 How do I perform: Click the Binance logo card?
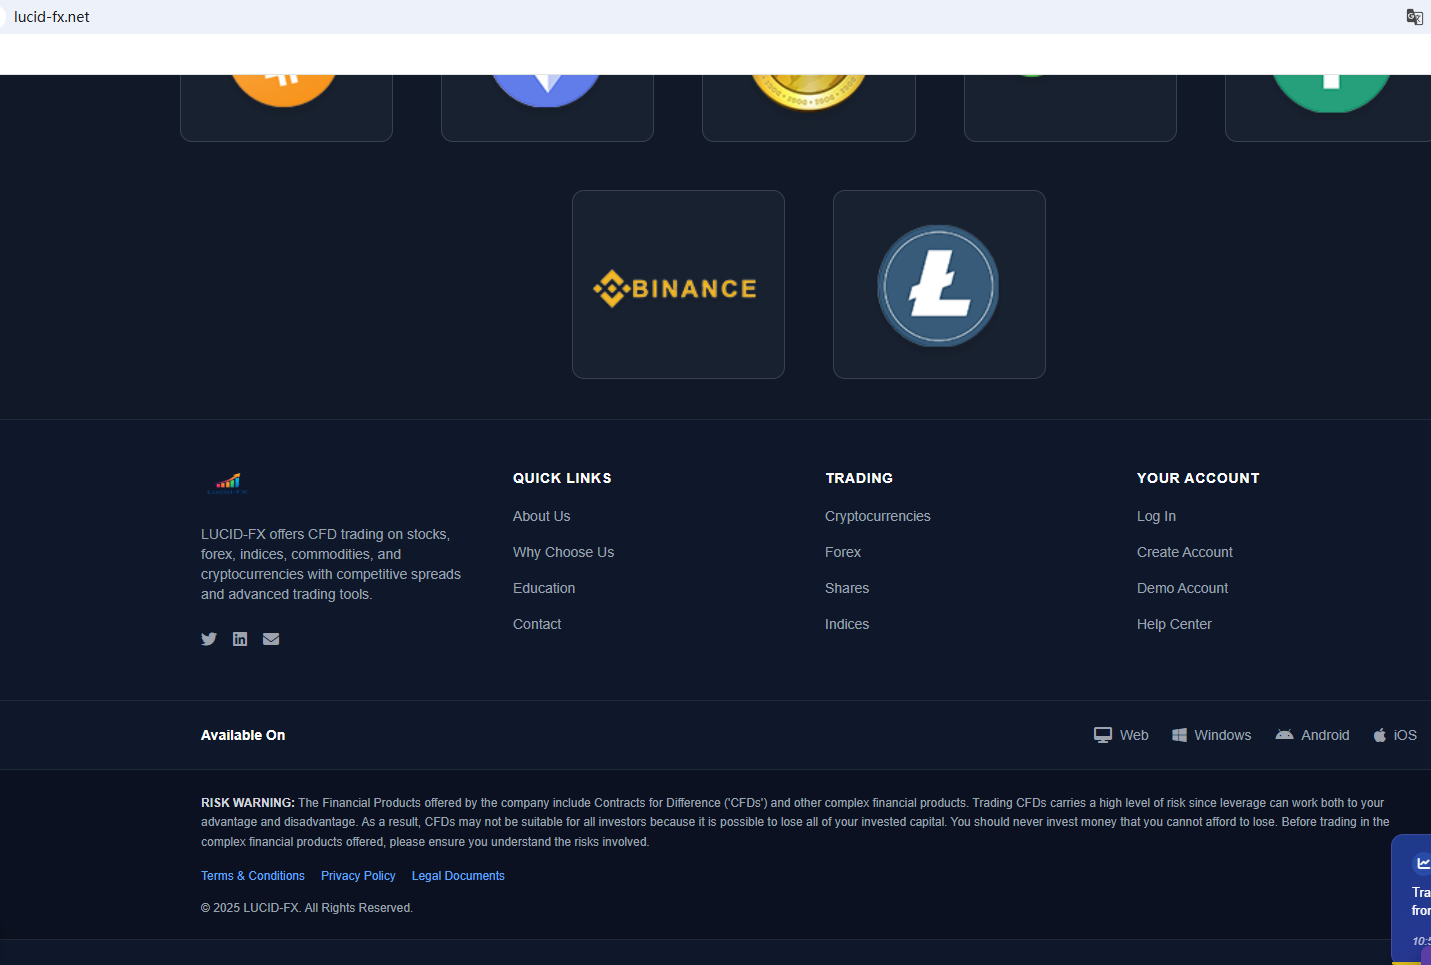pyautogui.click(x=678, y=285)
